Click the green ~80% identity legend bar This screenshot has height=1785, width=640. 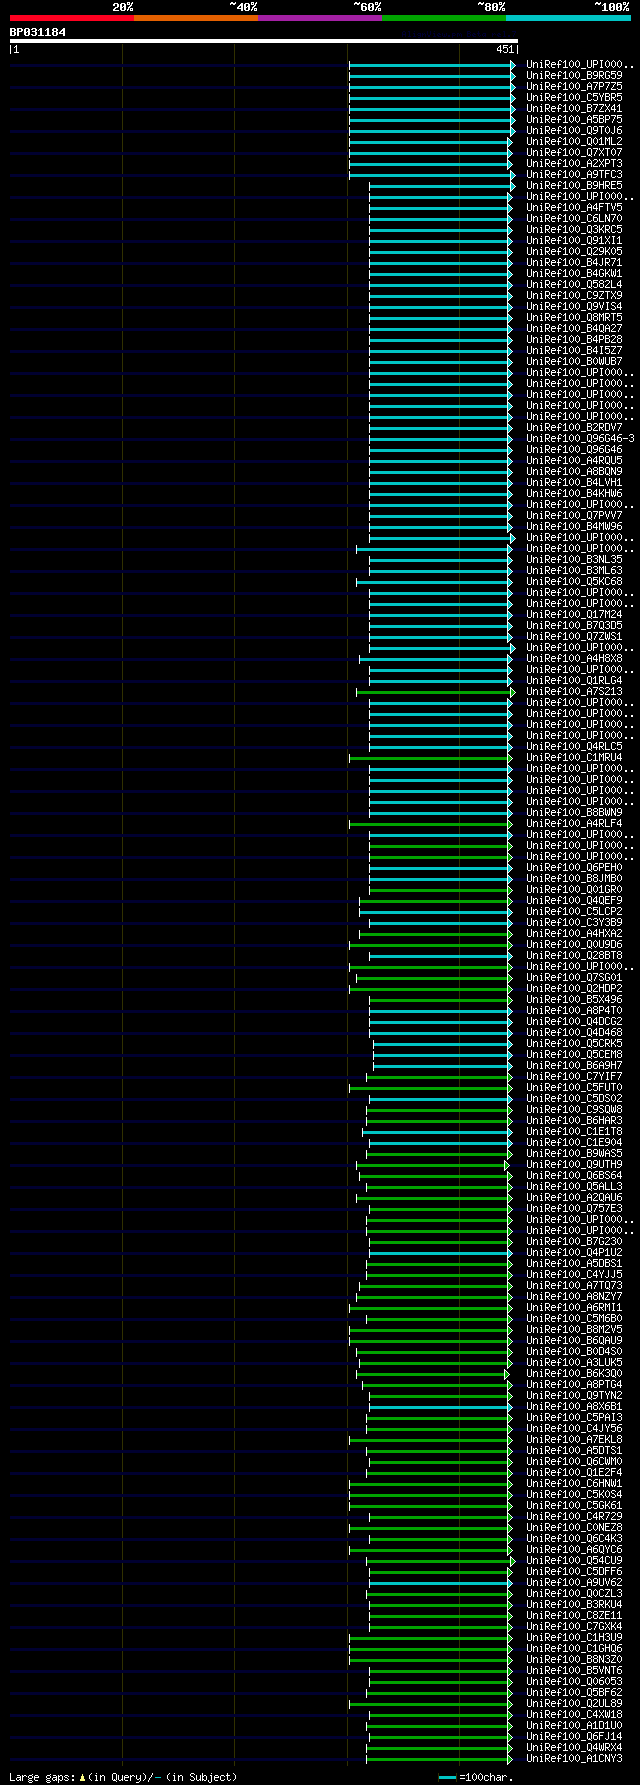click(443, 18)
